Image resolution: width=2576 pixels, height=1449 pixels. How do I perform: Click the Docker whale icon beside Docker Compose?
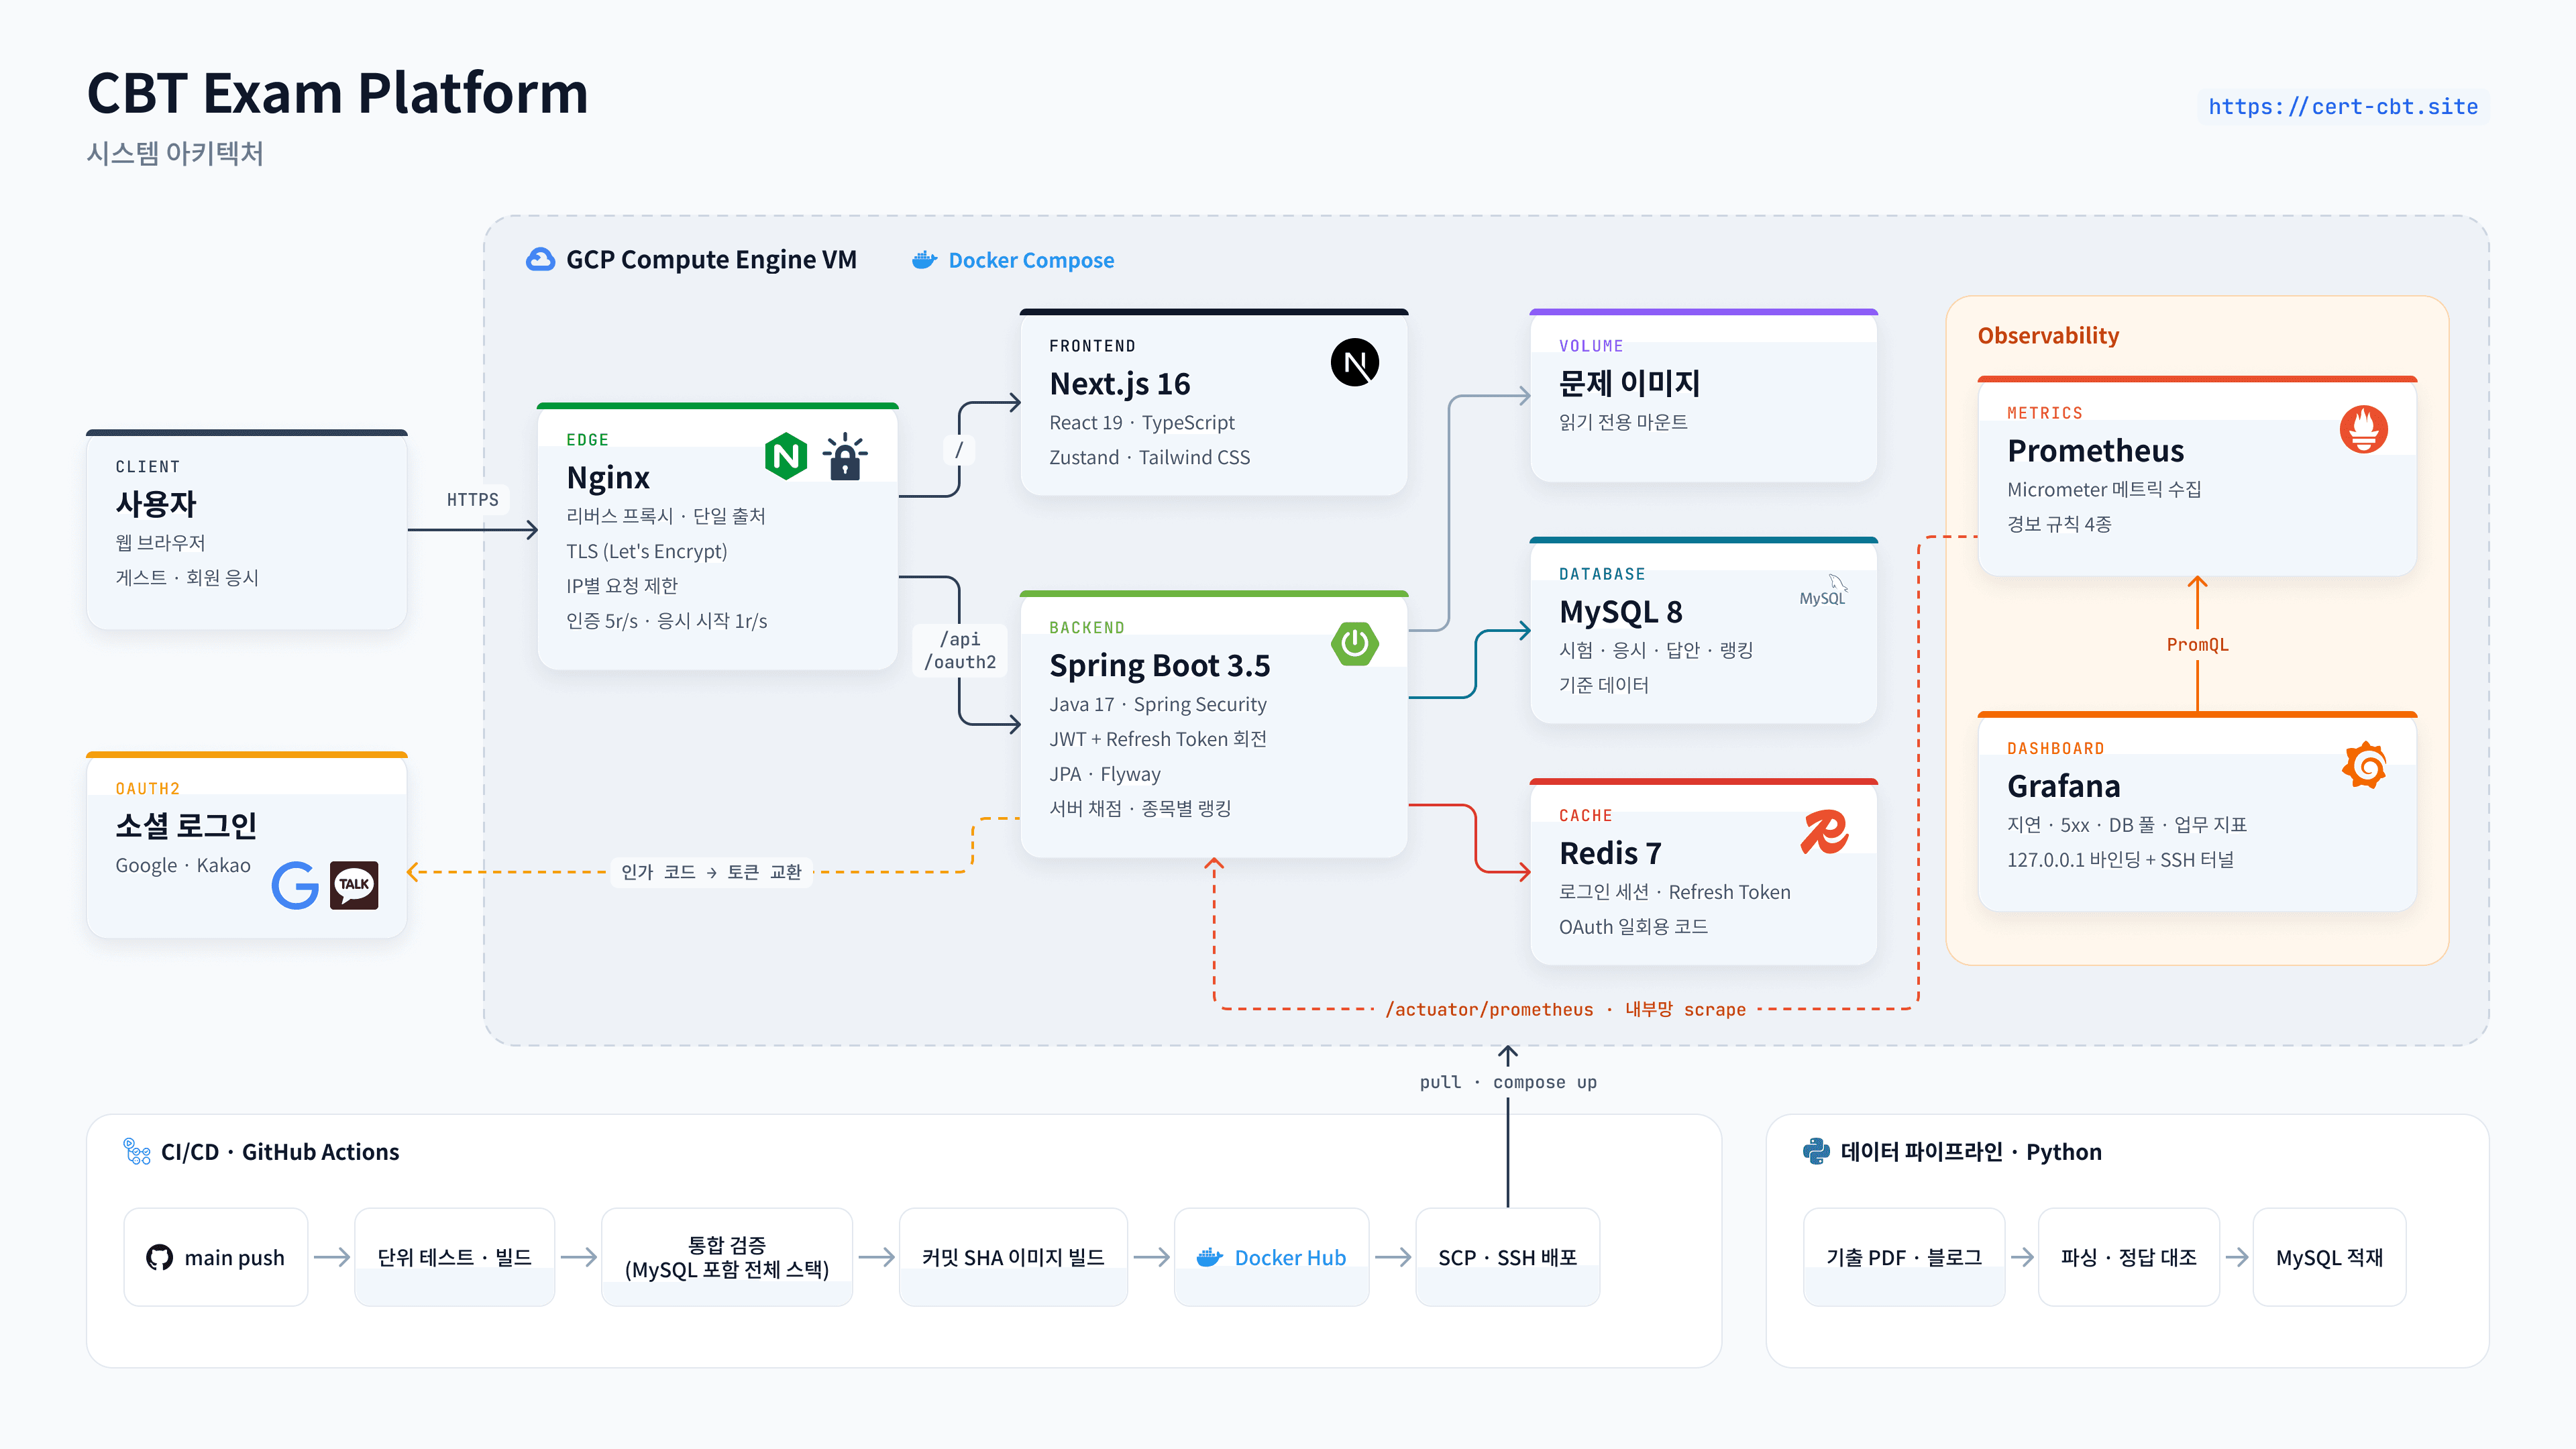[x=924, y=260]
